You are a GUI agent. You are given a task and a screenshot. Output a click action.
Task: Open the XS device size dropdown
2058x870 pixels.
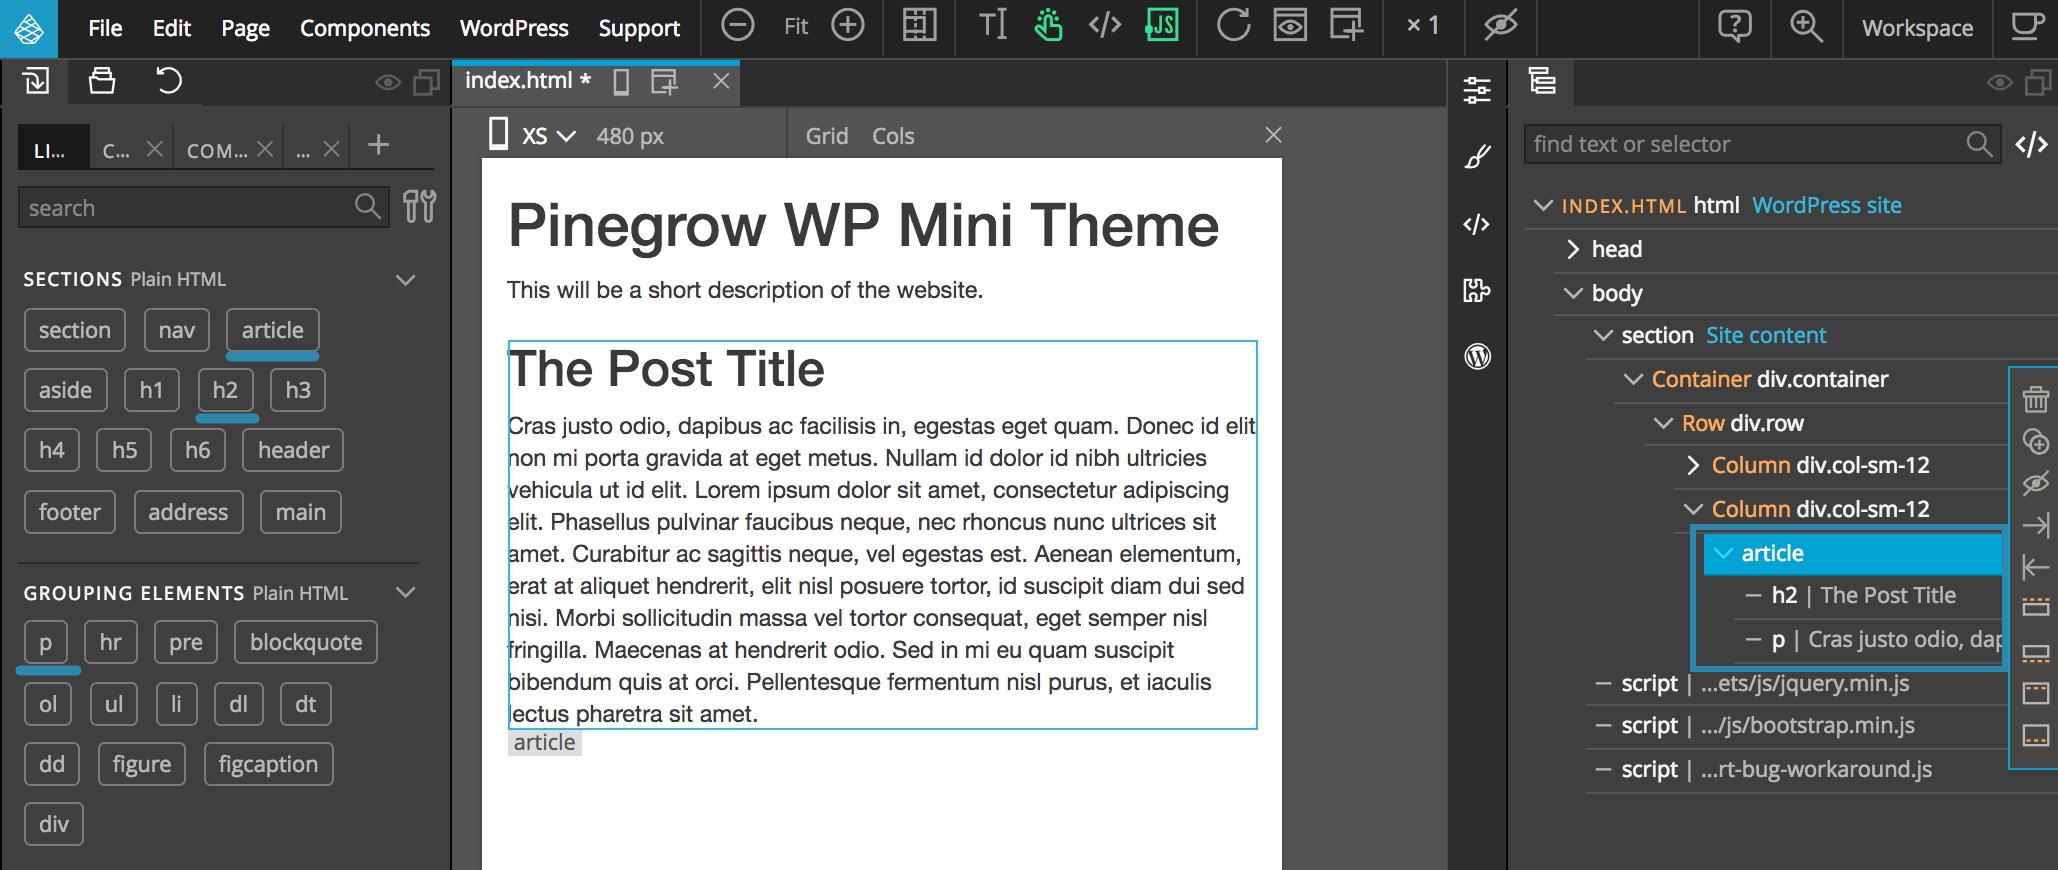tap(548, 136)
